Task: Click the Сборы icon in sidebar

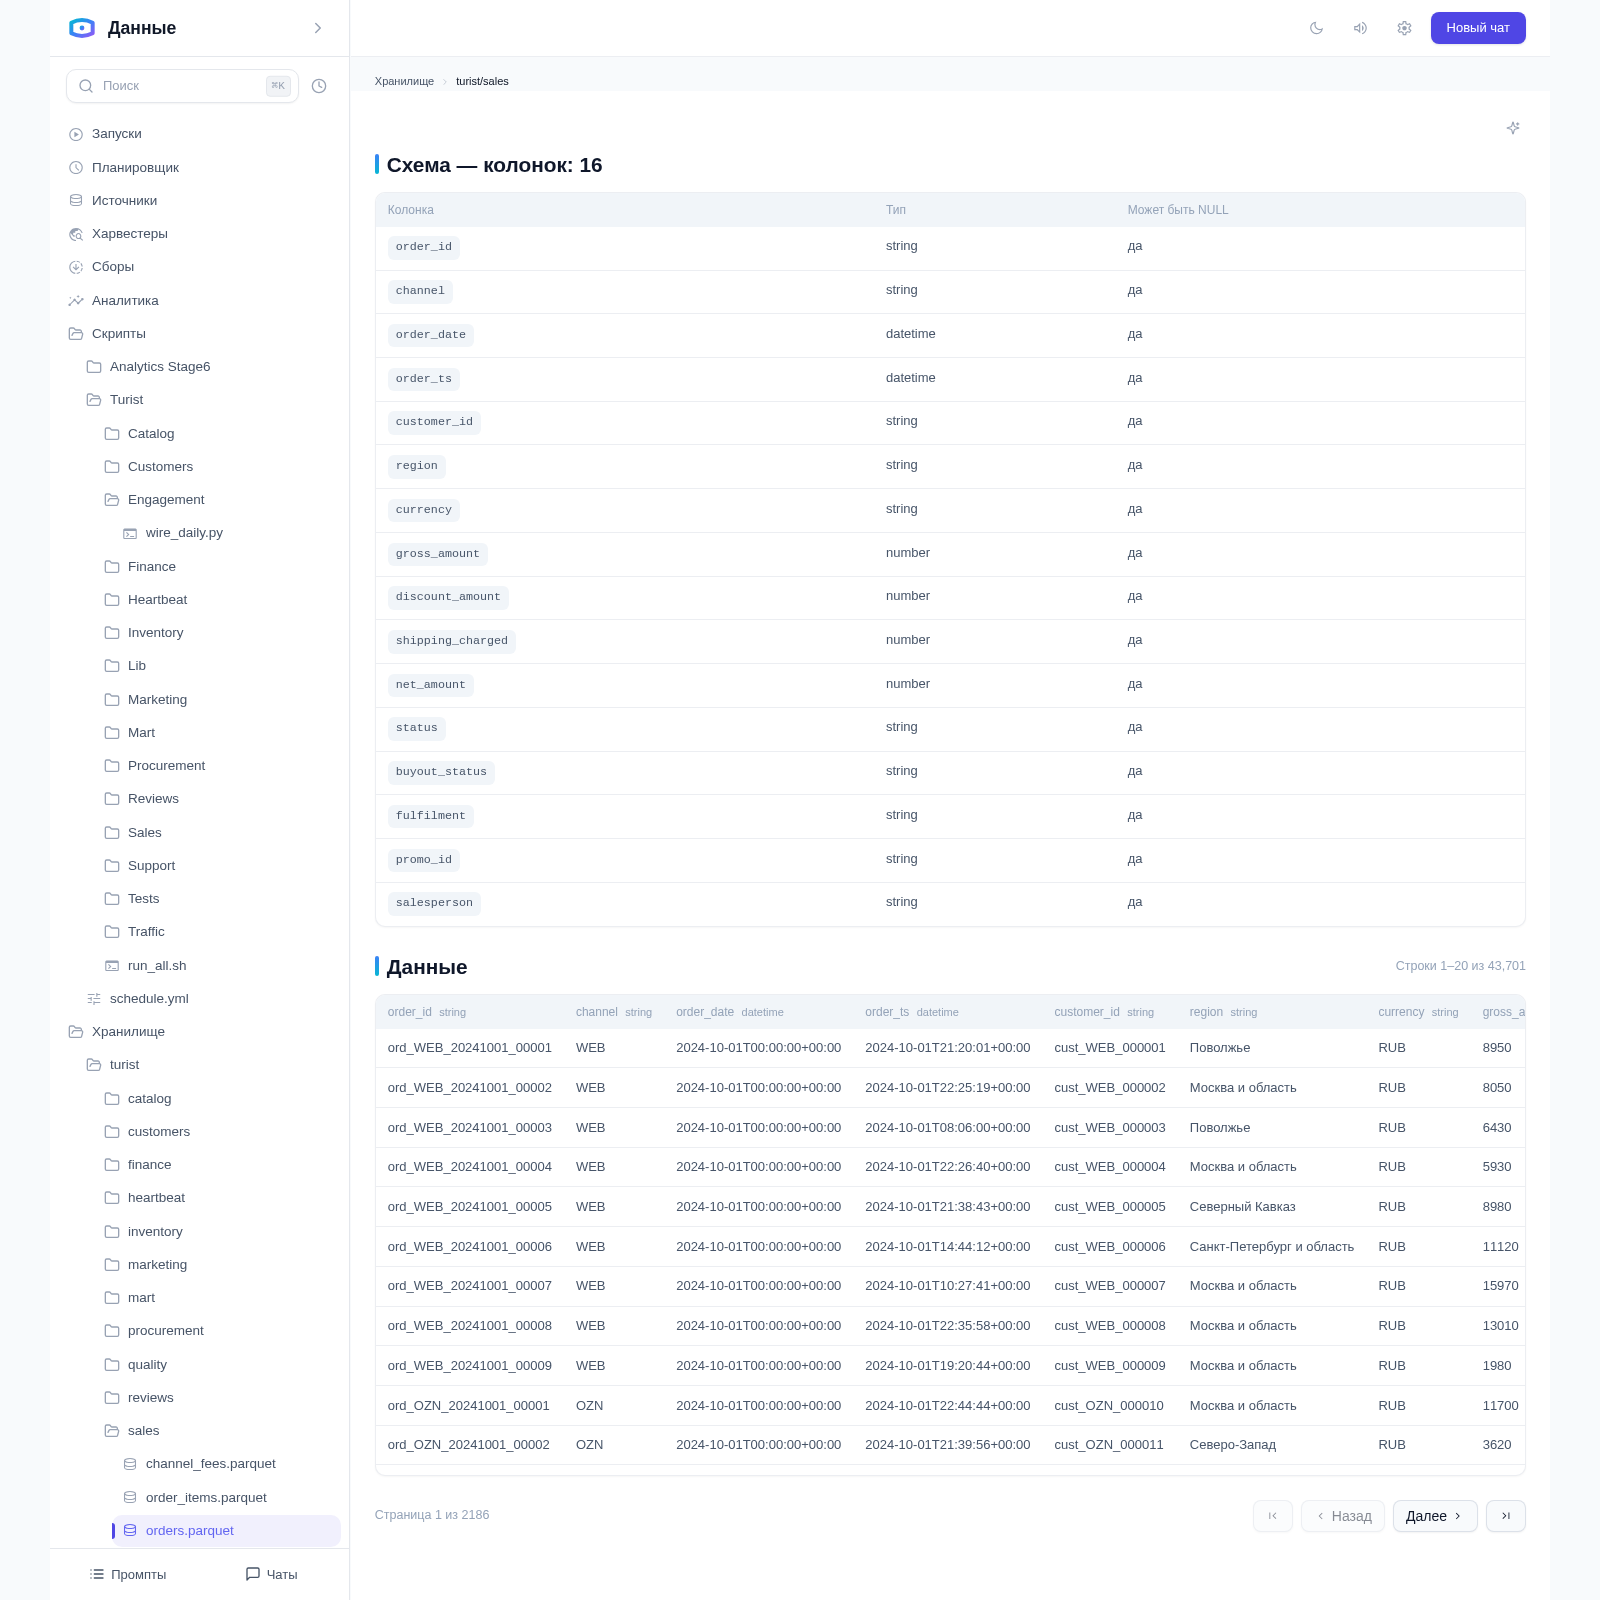Action: (x=76, y=267)
